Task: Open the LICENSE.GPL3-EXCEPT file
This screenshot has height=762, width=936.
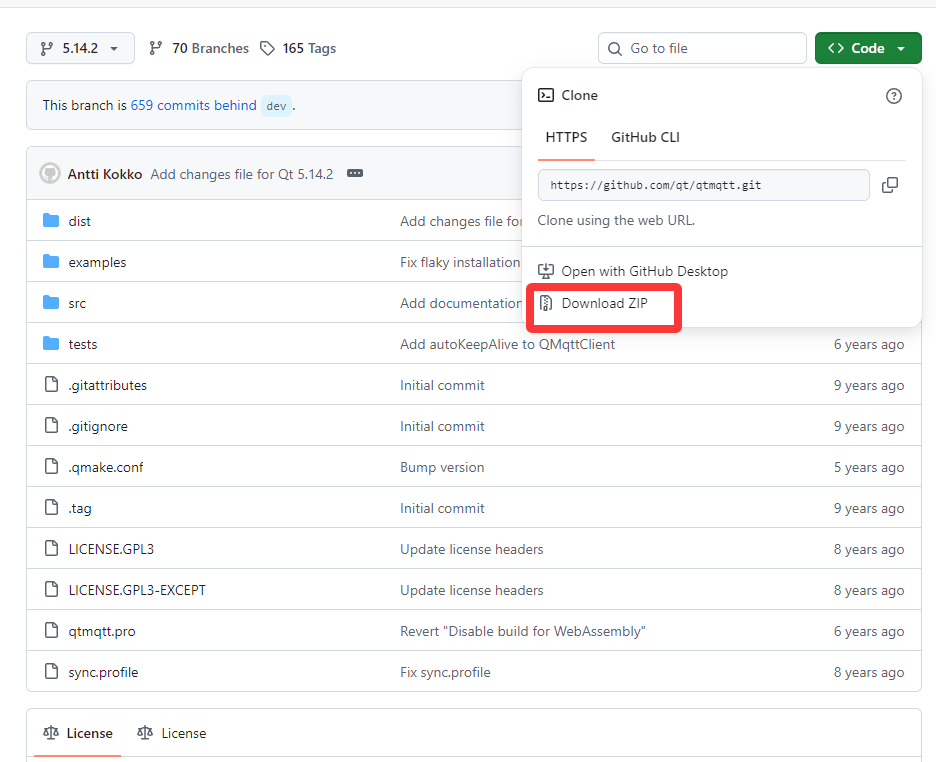Action: point(137,590)
